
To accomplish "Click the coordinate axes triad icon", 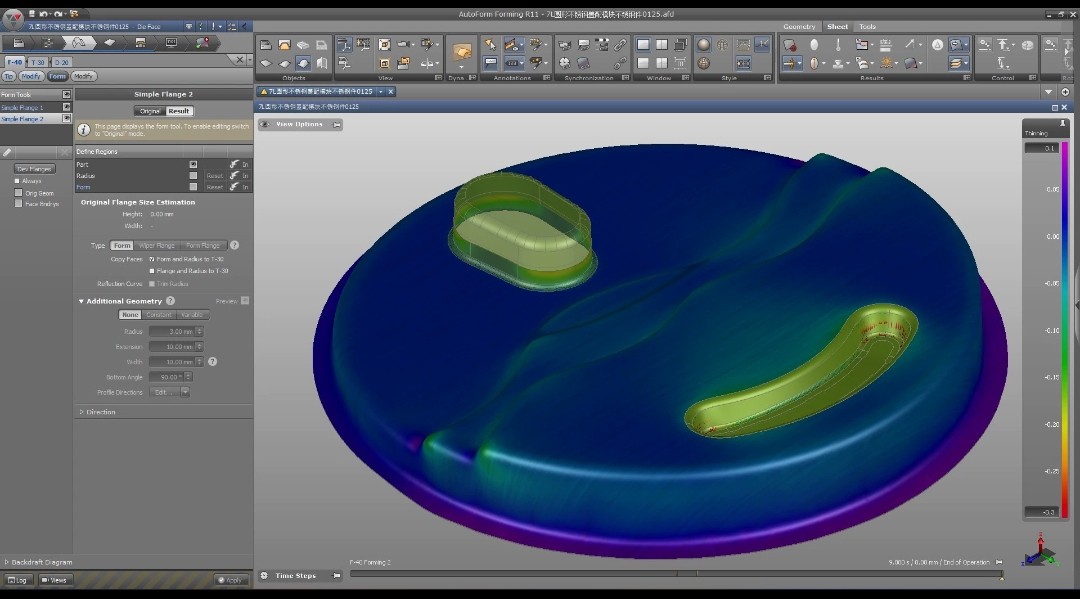I will click(1041, 549).
